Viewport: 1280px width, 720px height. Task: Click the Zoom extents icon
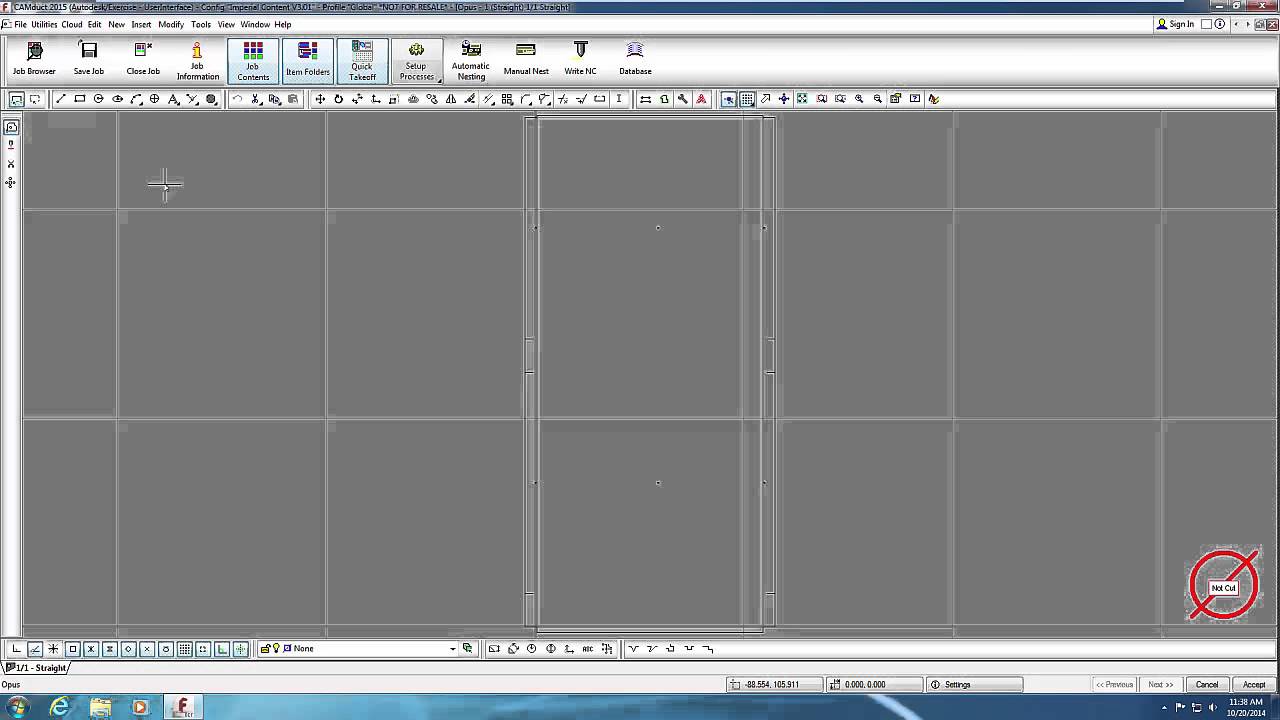(x=803, y=99)
